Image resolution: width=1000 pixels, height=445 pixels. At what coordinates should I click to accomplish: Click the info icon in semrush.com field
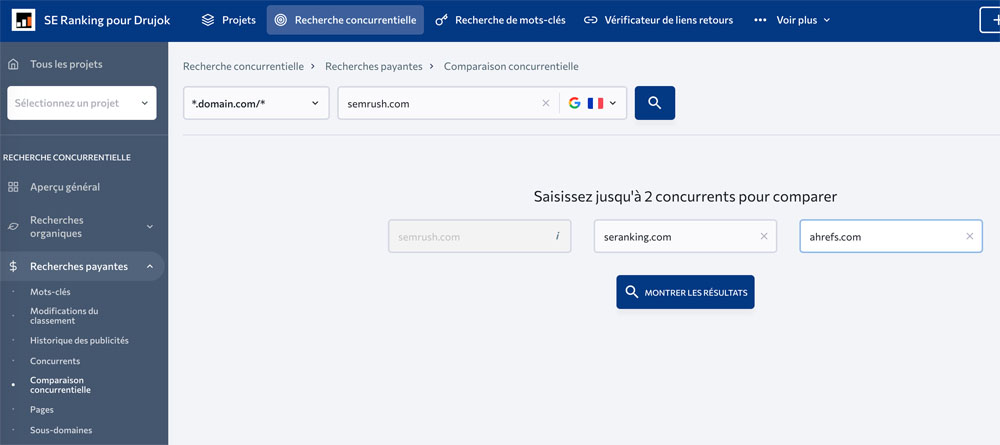[557, 236]
